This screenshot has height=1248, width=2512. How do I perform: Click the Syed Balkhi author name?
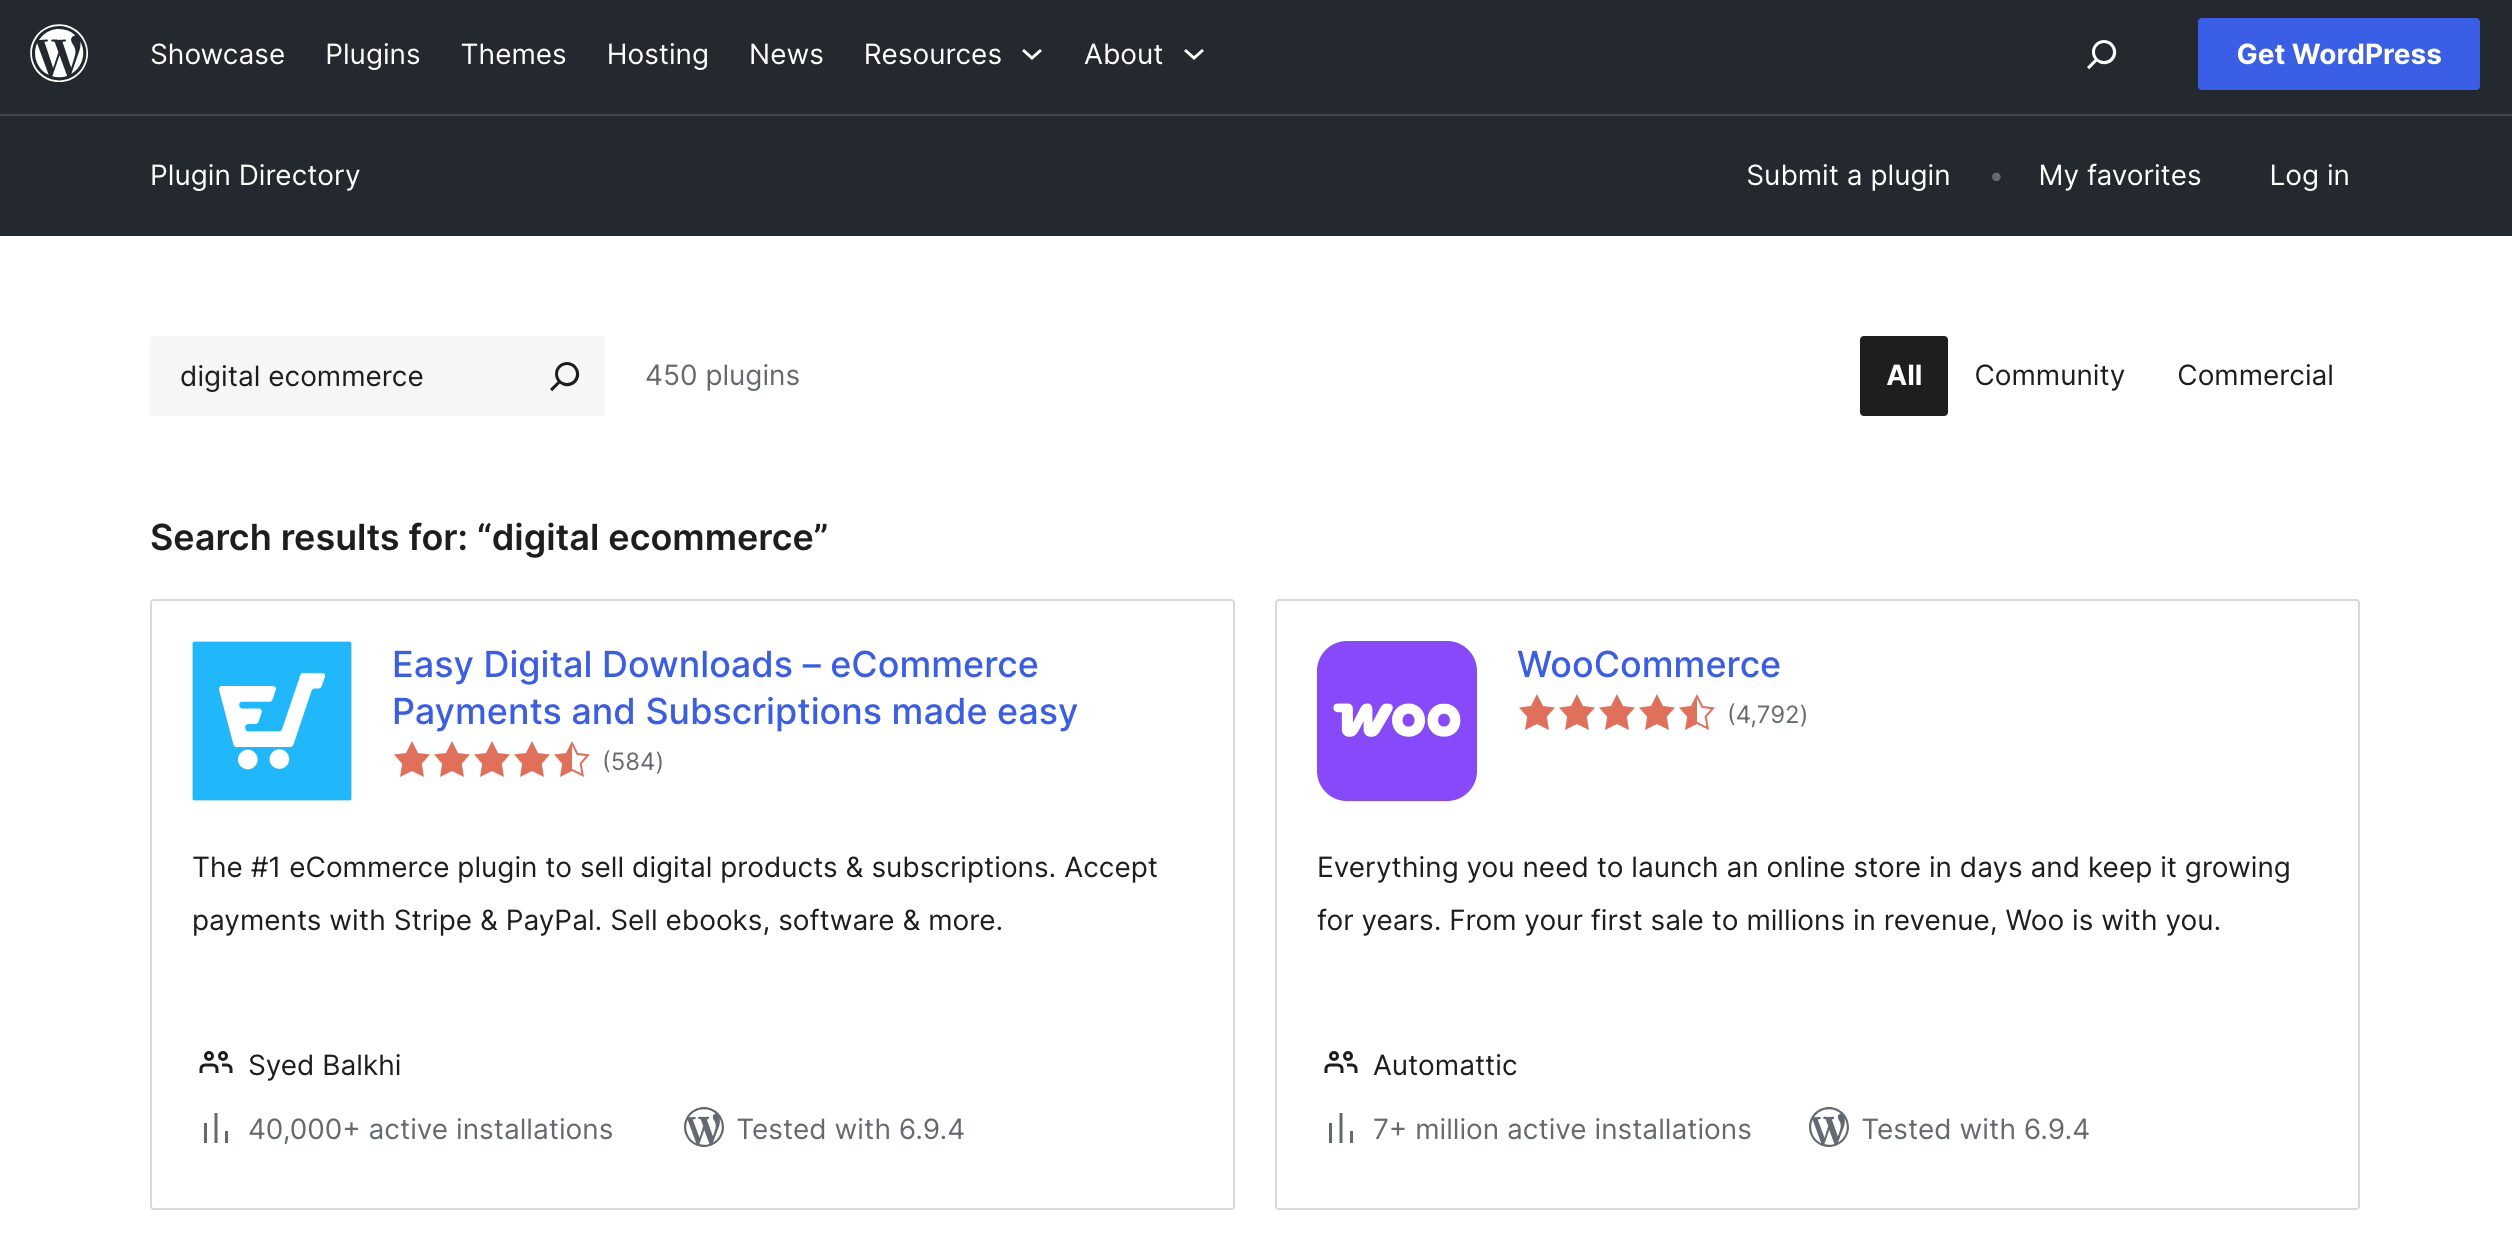pyautogui.click(x=324, y=1065)
